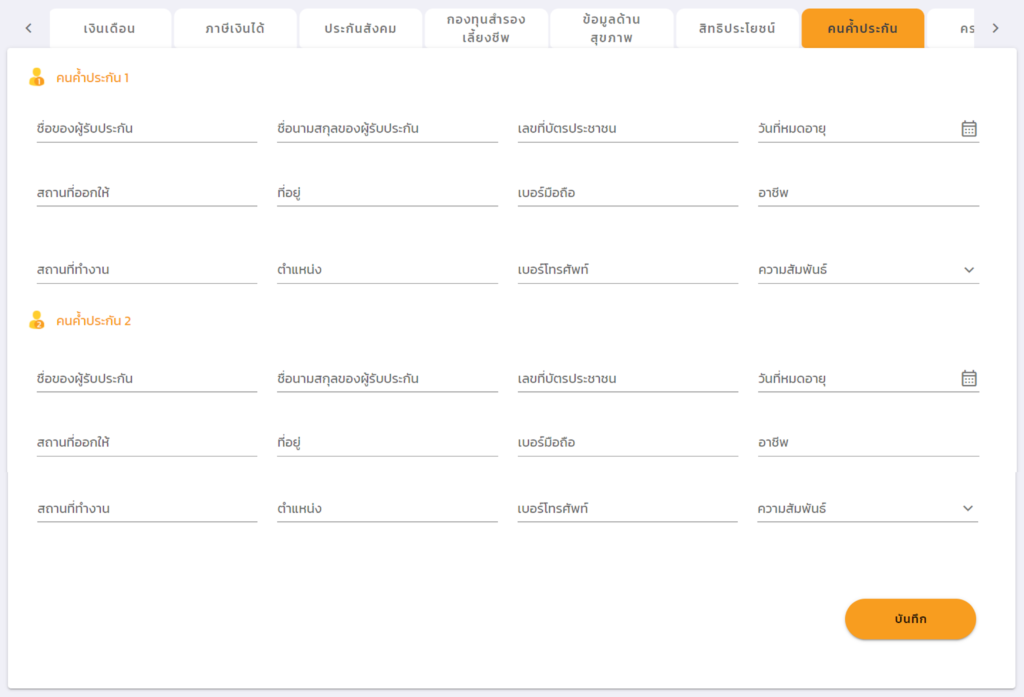Expand the ความสัมพันธ์ dropdown for guarantor 1
Viewport: 1024px width, 697px height.
968,270
